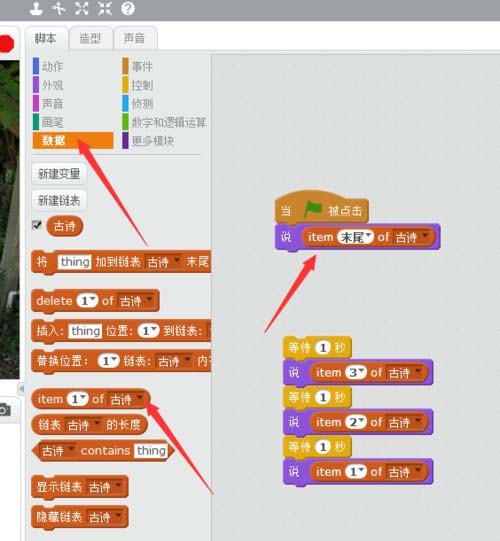Open the 画笔 block category

[53, 122]
